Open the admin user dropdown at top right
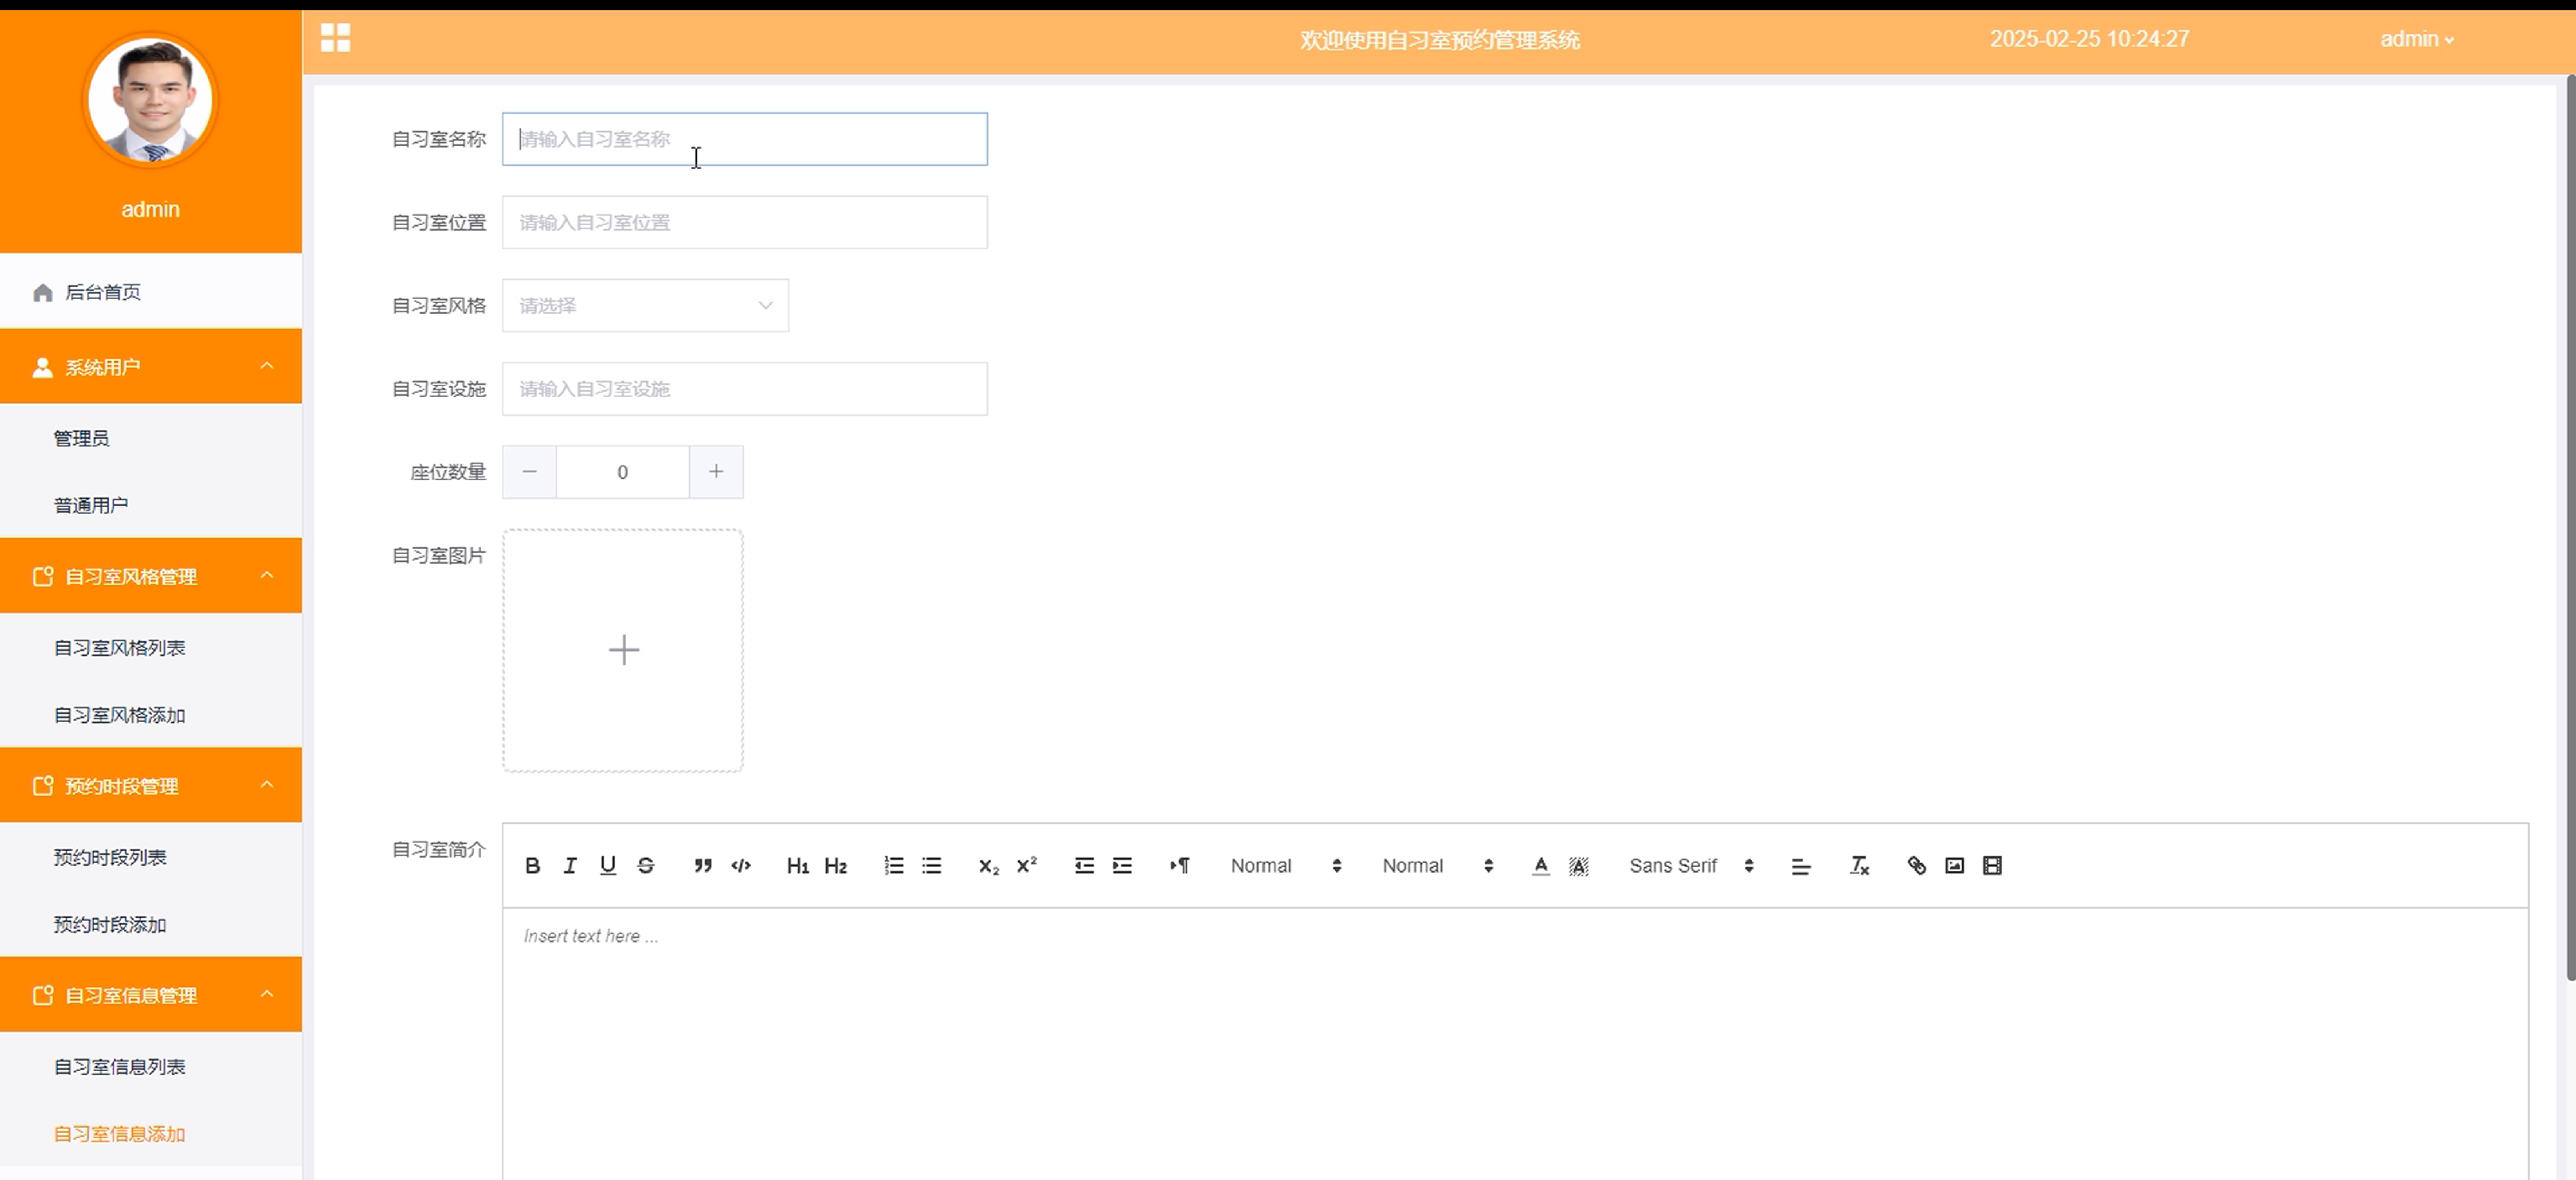This screenshot has width=2576, height=1180. point(2416,40)
